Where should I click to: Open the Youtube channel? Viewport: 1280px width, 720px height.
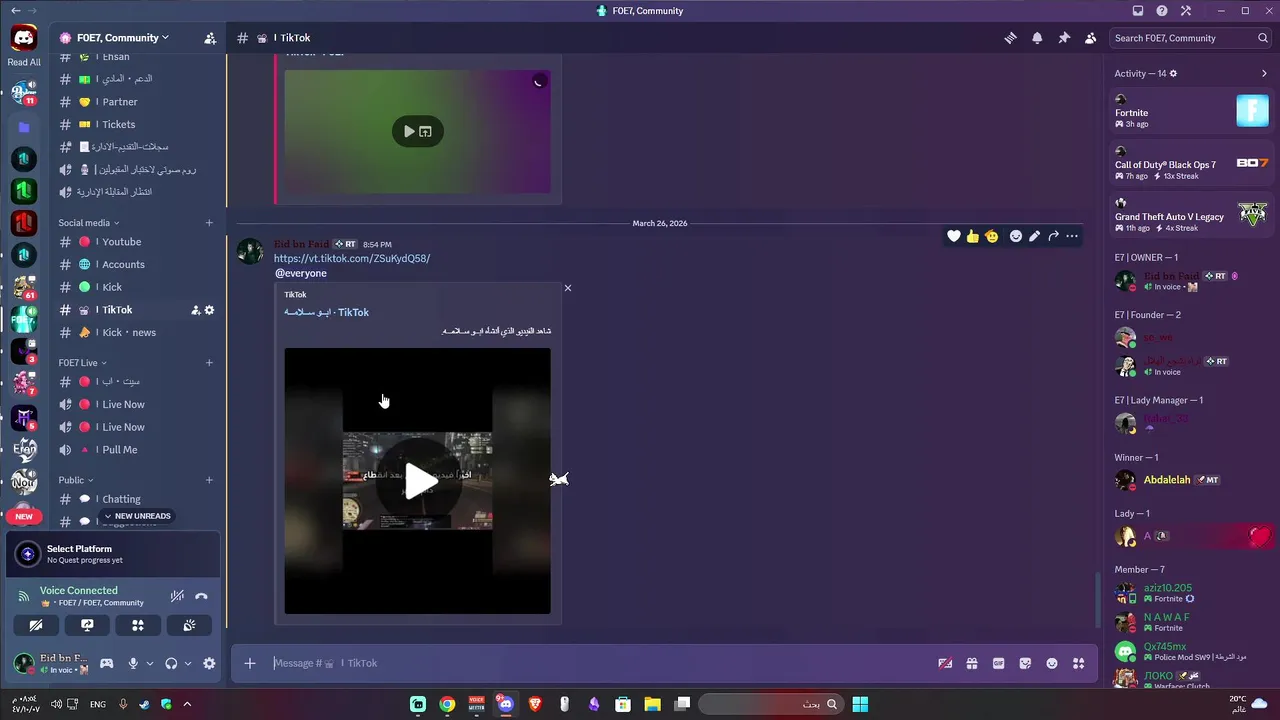137,242
